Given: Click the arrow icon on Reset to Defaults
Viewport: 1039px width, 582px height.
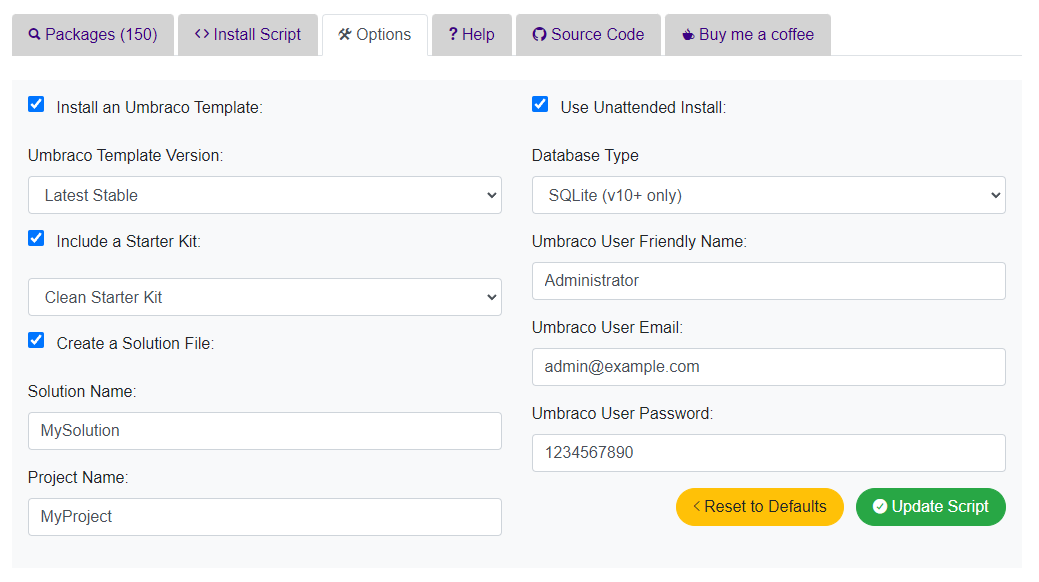Looking at the screenshot, I should tap(696, 506).
